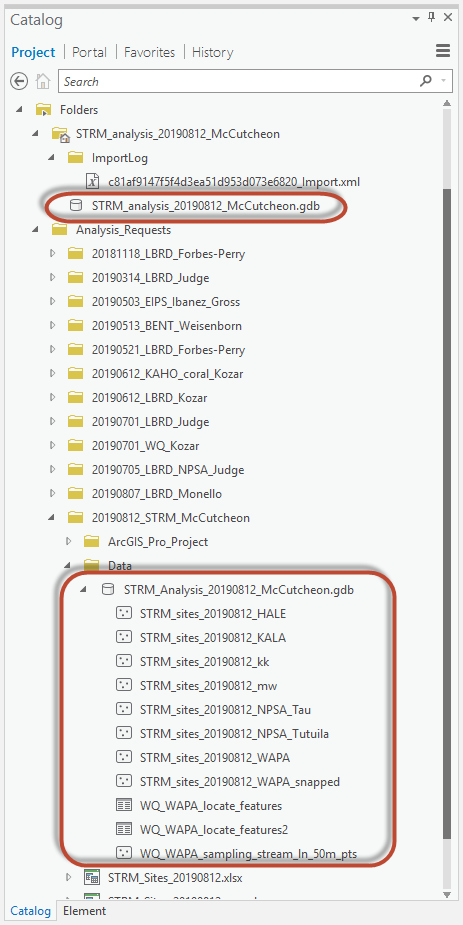Screen dimensions: 463x925
Task: Click the 20190314_LBRD_Judge folder icon
Action: [75, 277]
